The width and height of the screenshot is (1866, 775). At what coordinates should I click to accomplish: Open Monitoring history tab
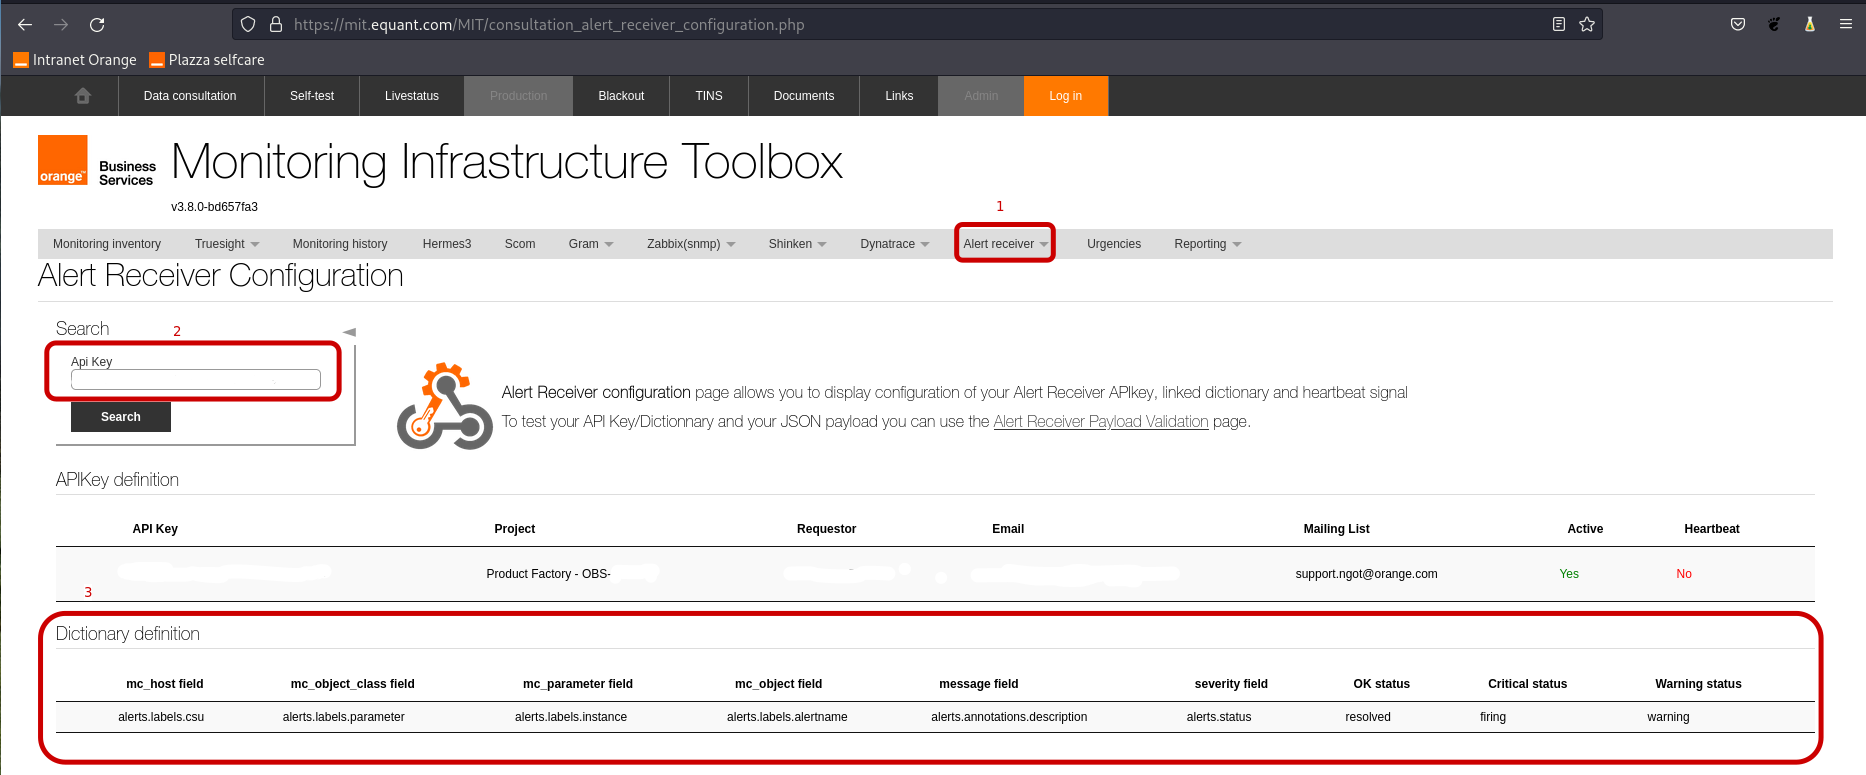(x=340, y=244)
